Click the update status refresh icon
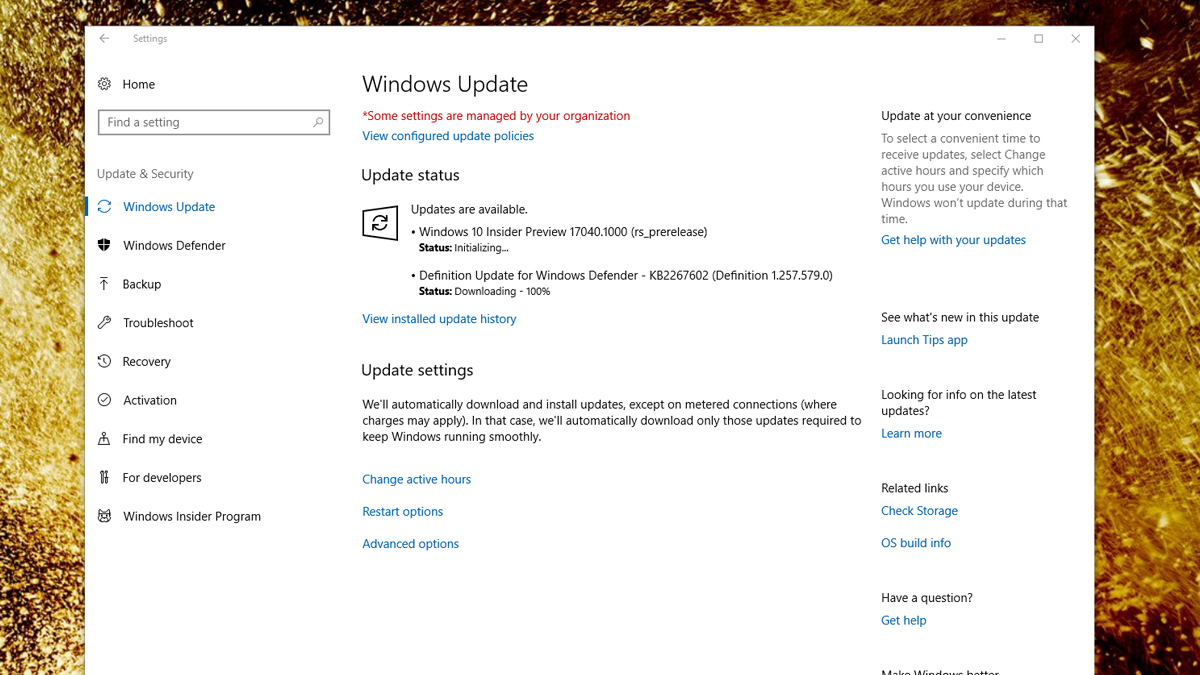This screenshot has height=675, width=1200. [380, 223]
